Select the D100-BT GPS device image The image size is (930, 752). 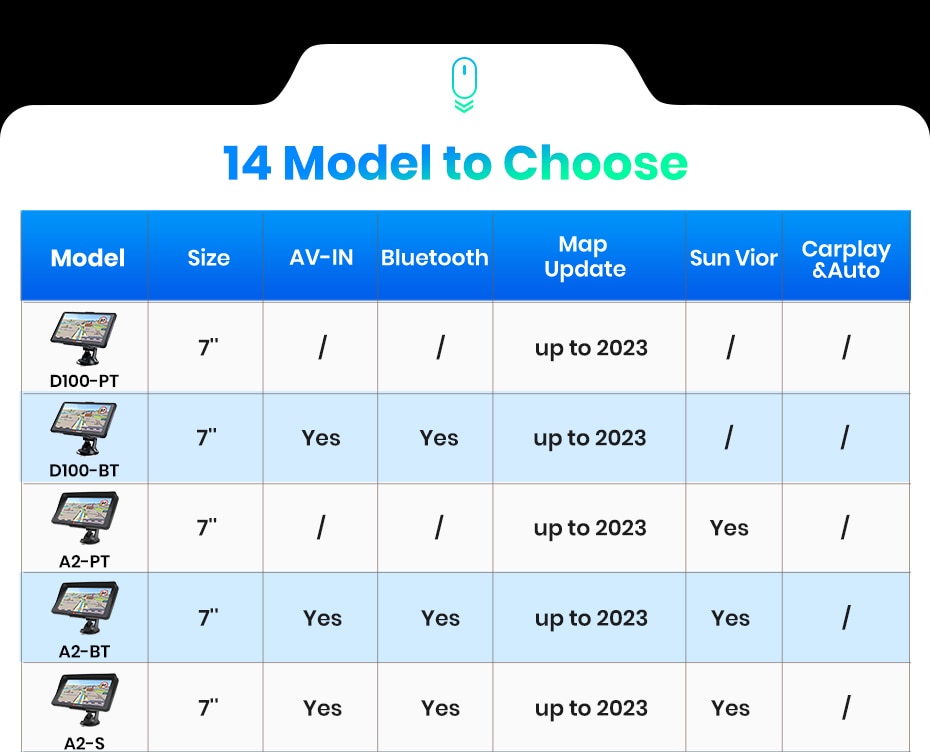pyautogui.click(x=84, y=428)
